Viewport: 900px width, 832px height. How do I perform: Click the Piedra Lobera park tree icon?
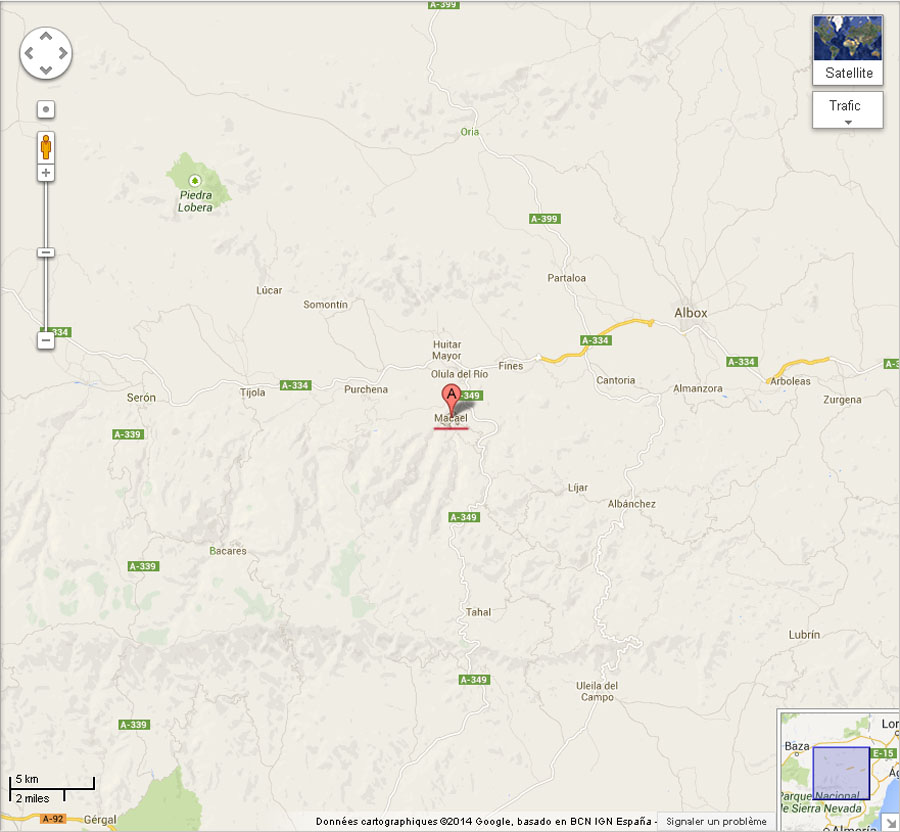click(195, 181)
